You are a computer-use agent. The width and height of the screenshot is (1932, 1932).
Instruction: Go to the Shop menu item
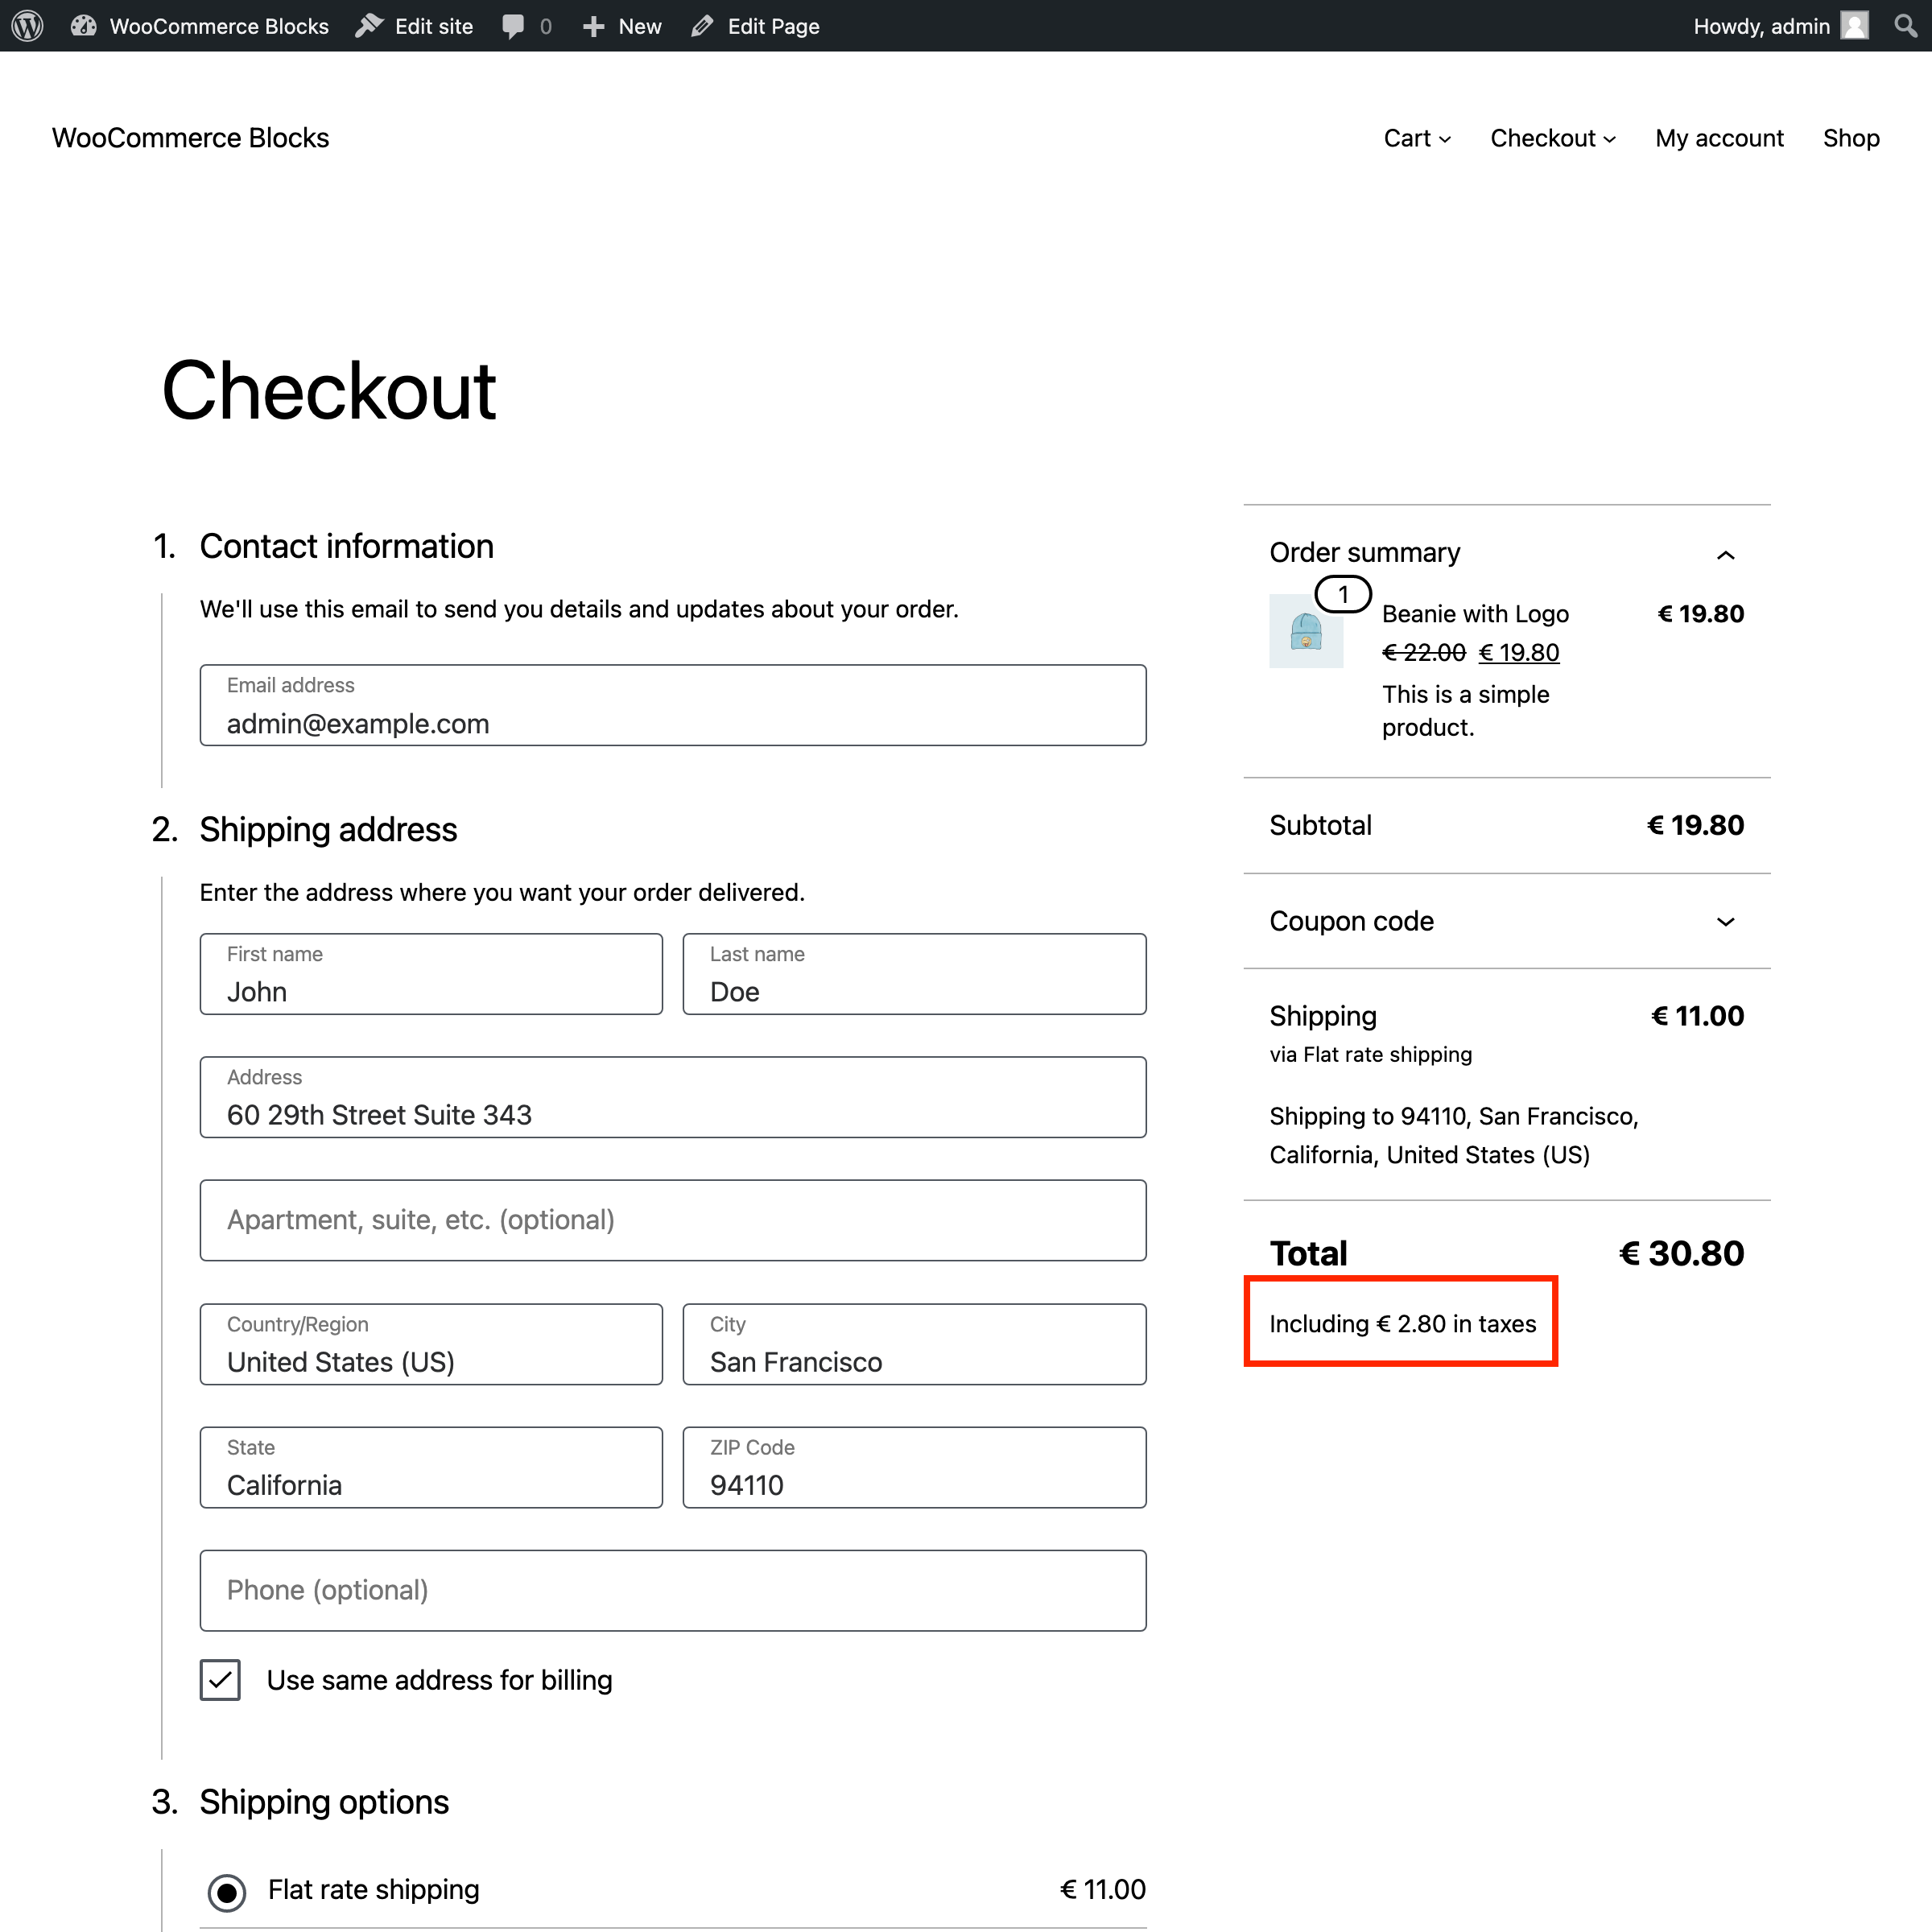pyautogui.click(x=1851, y=138)
